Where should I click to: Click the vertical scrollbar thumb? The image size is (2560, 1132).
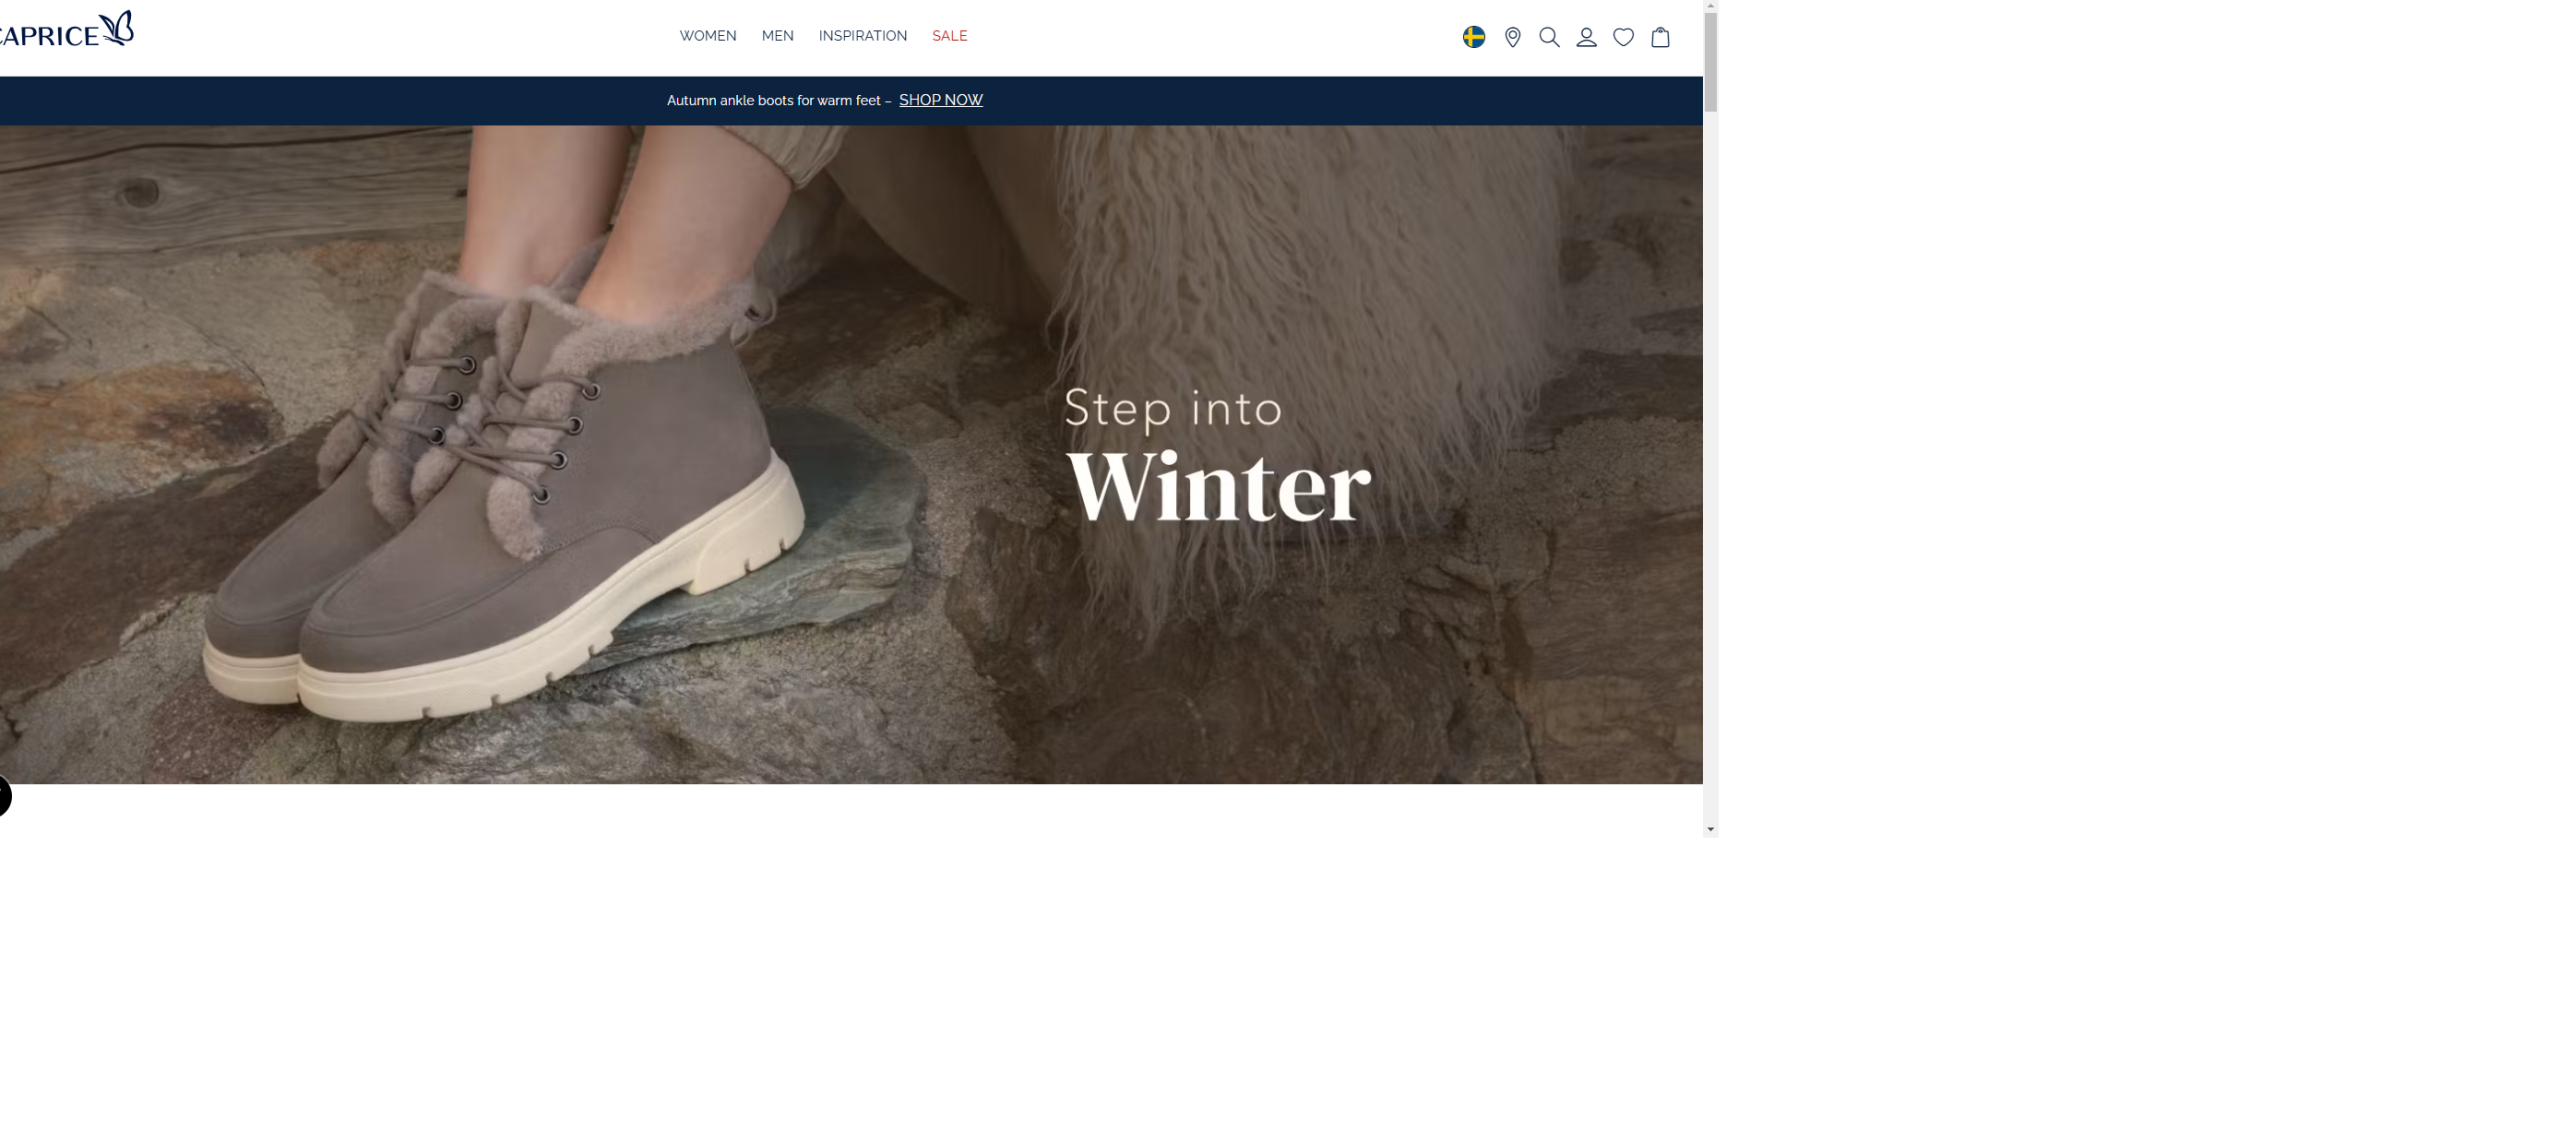tap(1710, 60)
